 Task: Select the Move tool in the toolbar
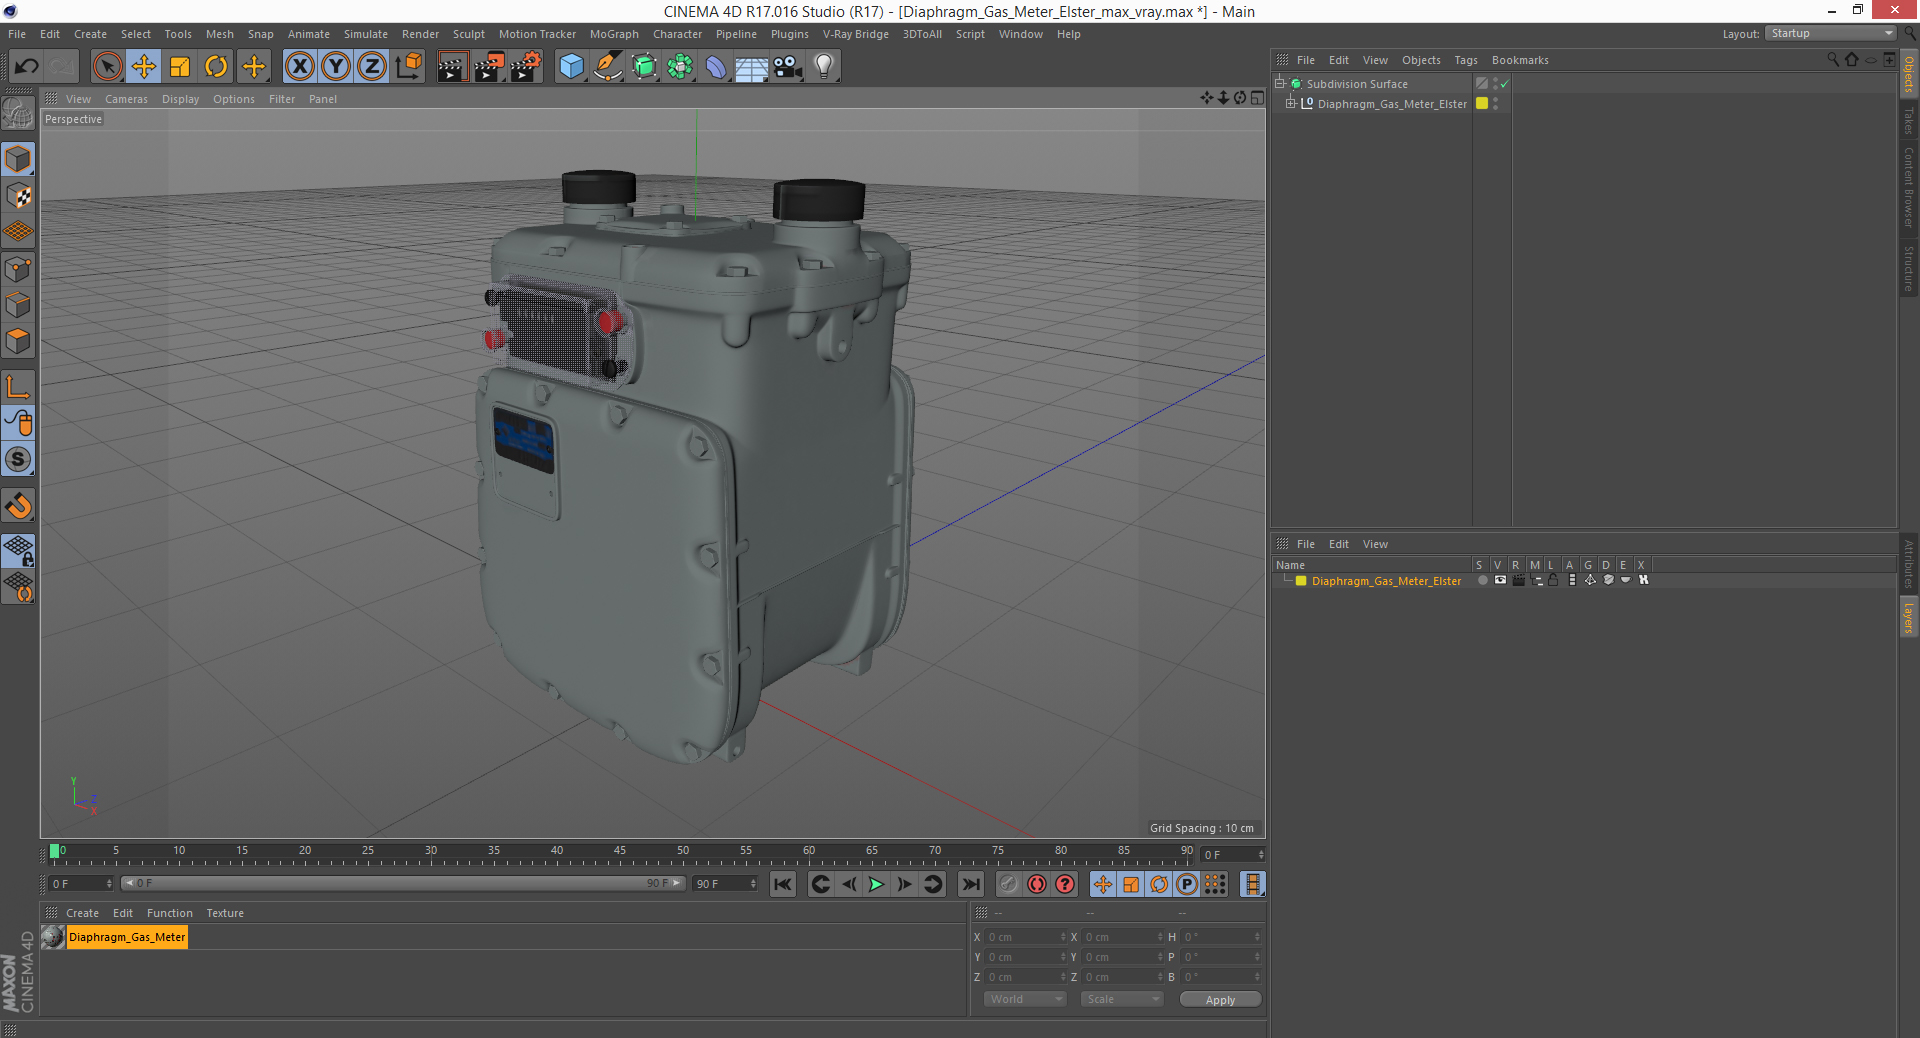click(x=144, y=67)
